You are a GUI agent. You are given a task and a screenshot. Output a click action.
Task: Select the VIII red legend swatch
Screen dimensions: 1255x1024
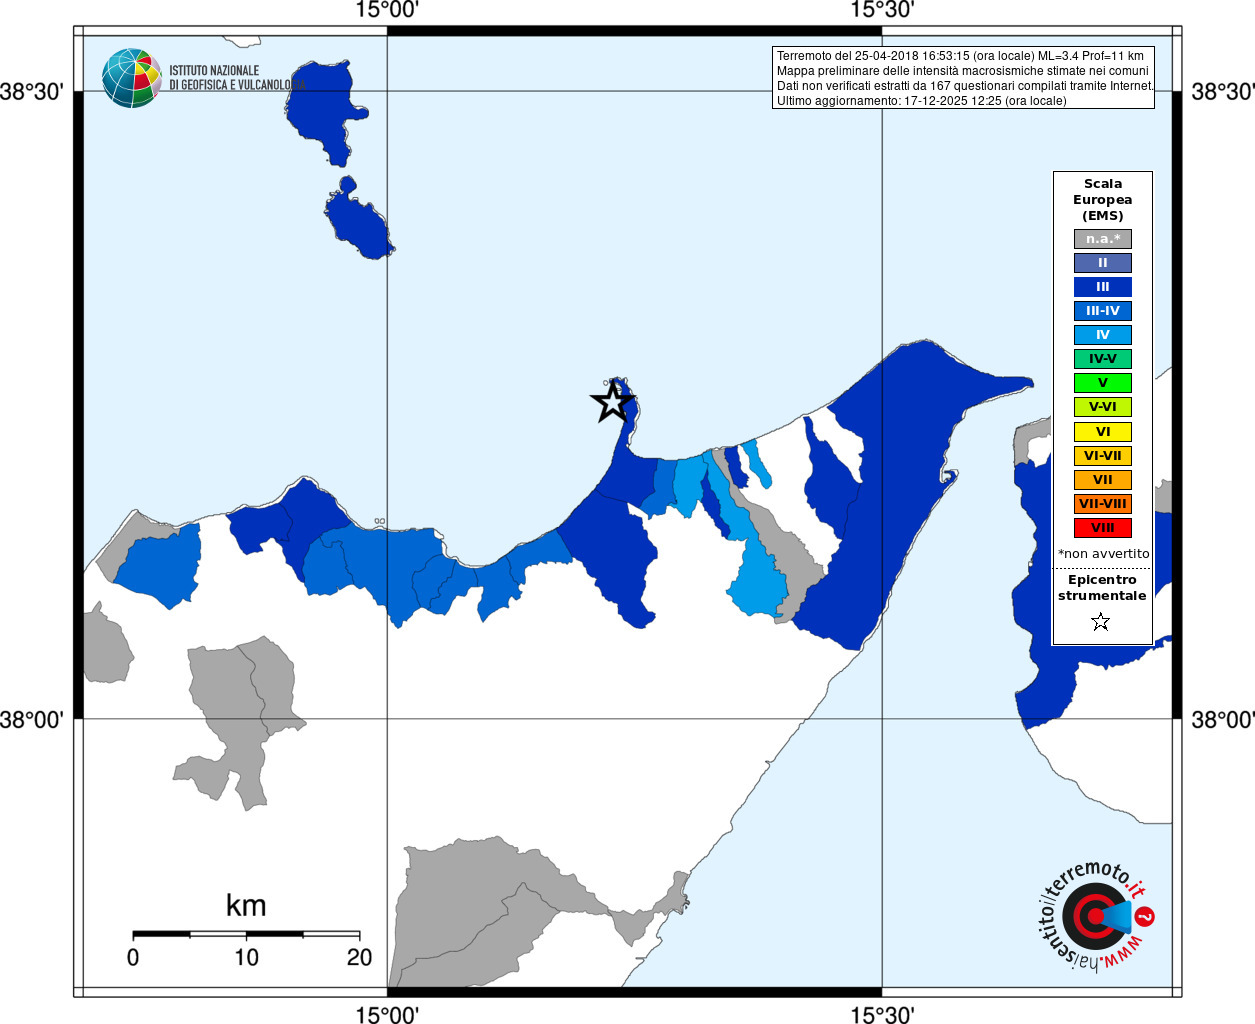pos(1102,528)
